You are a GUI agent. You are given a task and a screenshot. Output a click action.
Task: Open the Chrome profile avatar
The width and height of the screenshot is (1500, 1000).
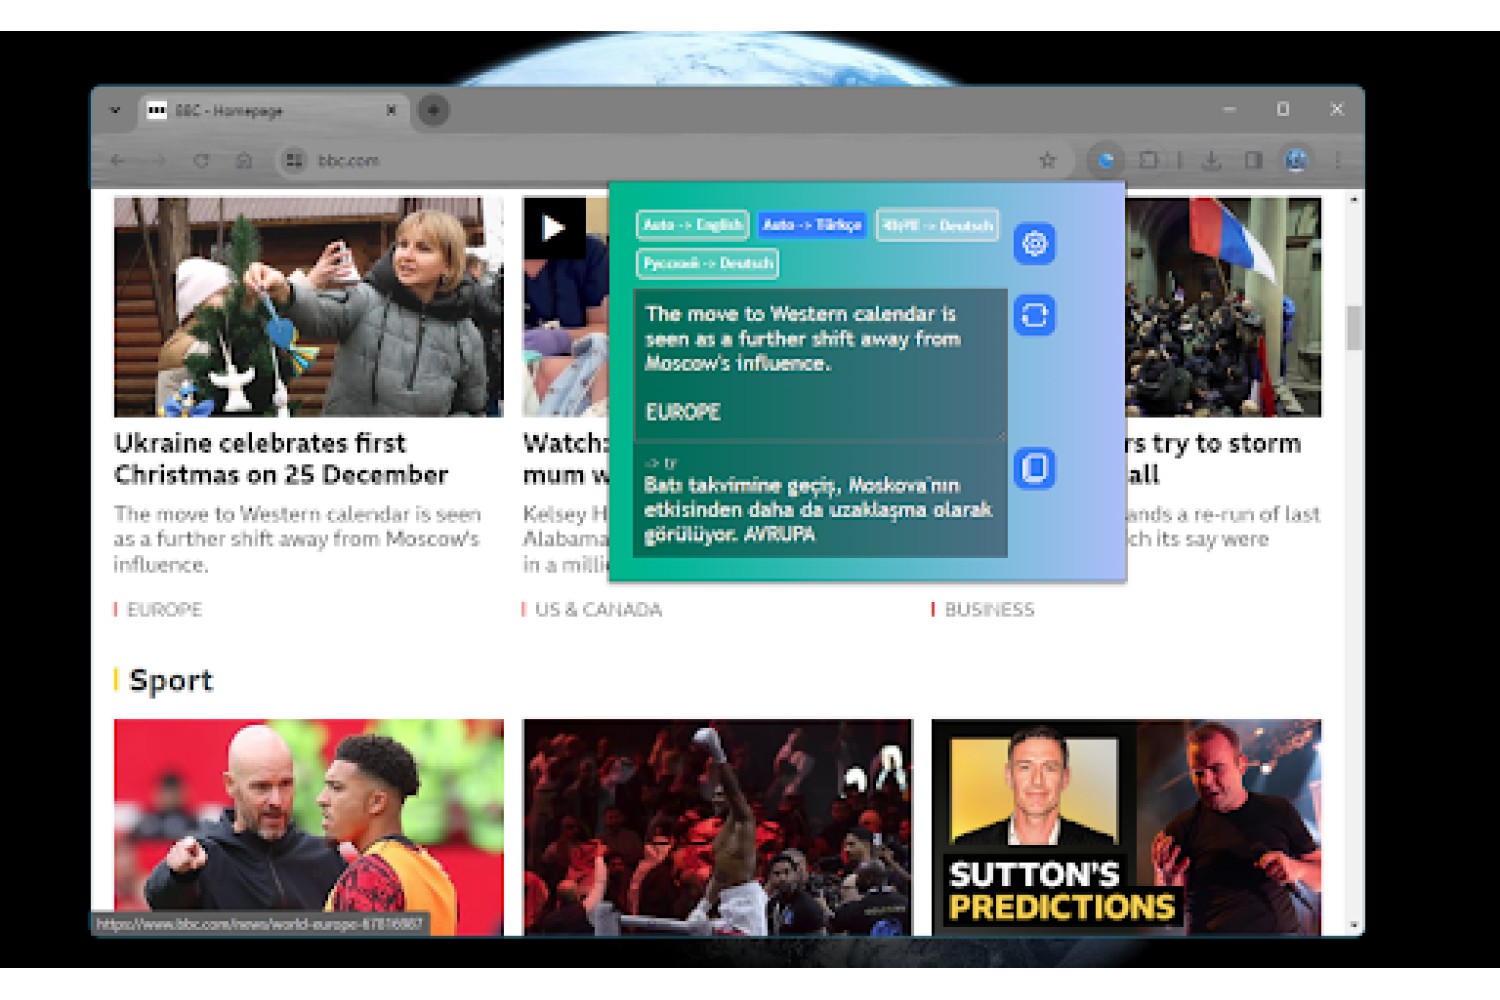[1296, 160]
